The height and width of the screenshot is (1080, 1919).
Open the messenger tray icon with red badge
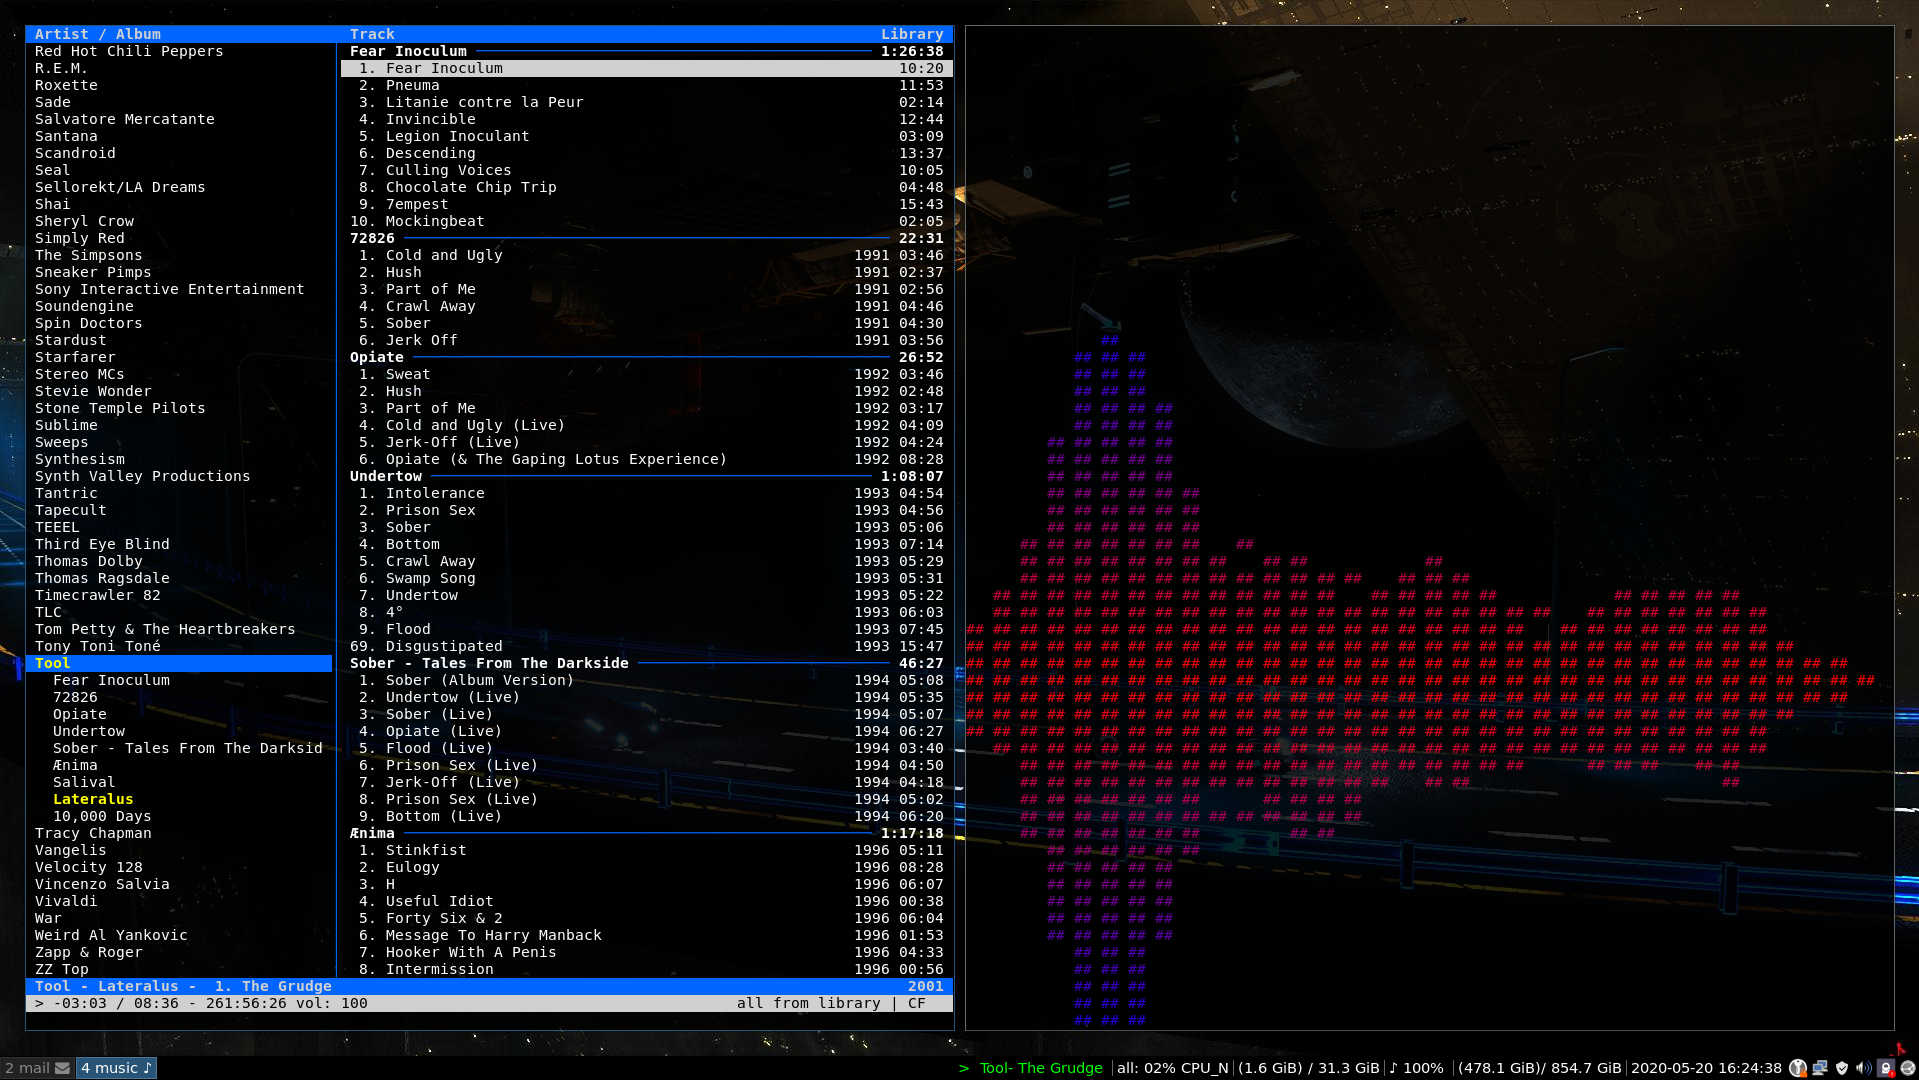[1886, 1068]
